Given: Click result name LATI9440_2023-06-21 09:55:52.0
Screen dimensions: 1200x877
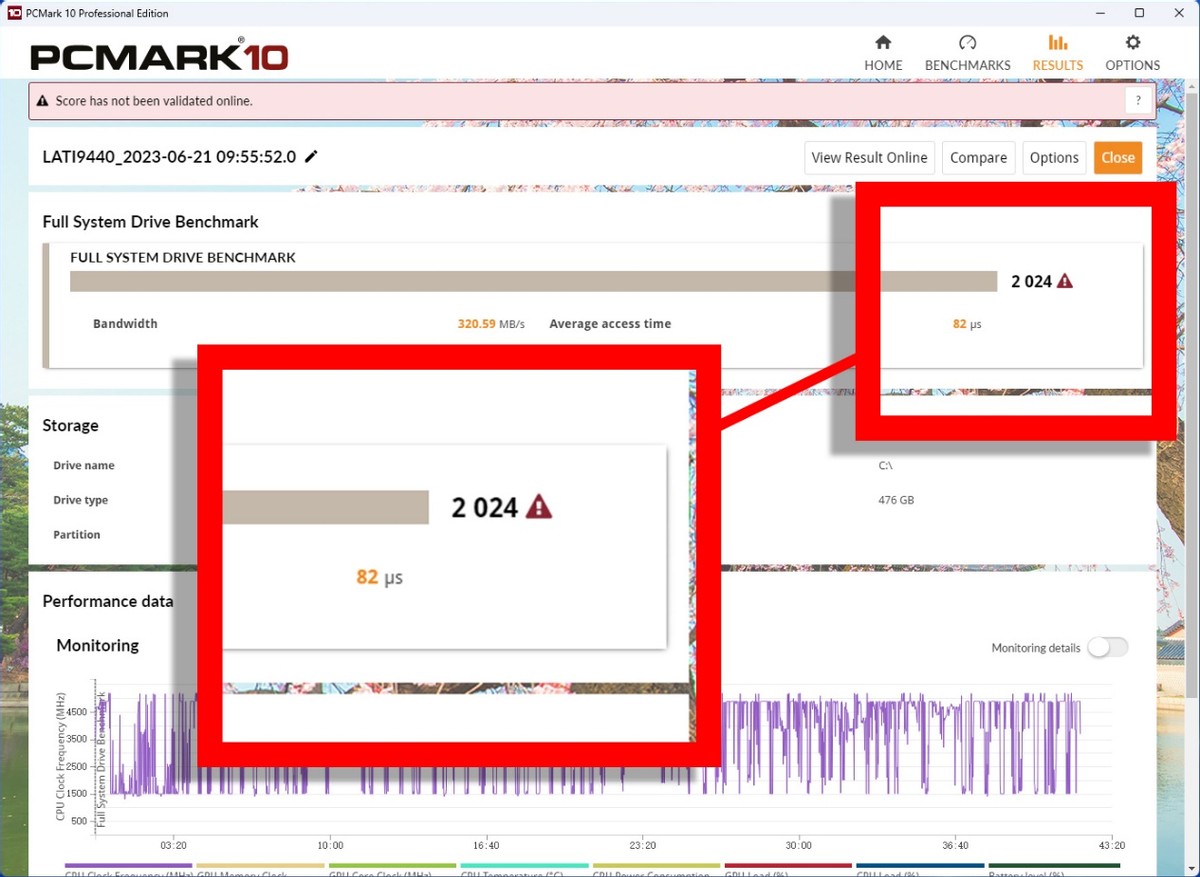Looking at the screenshot, I should (170, 156).
